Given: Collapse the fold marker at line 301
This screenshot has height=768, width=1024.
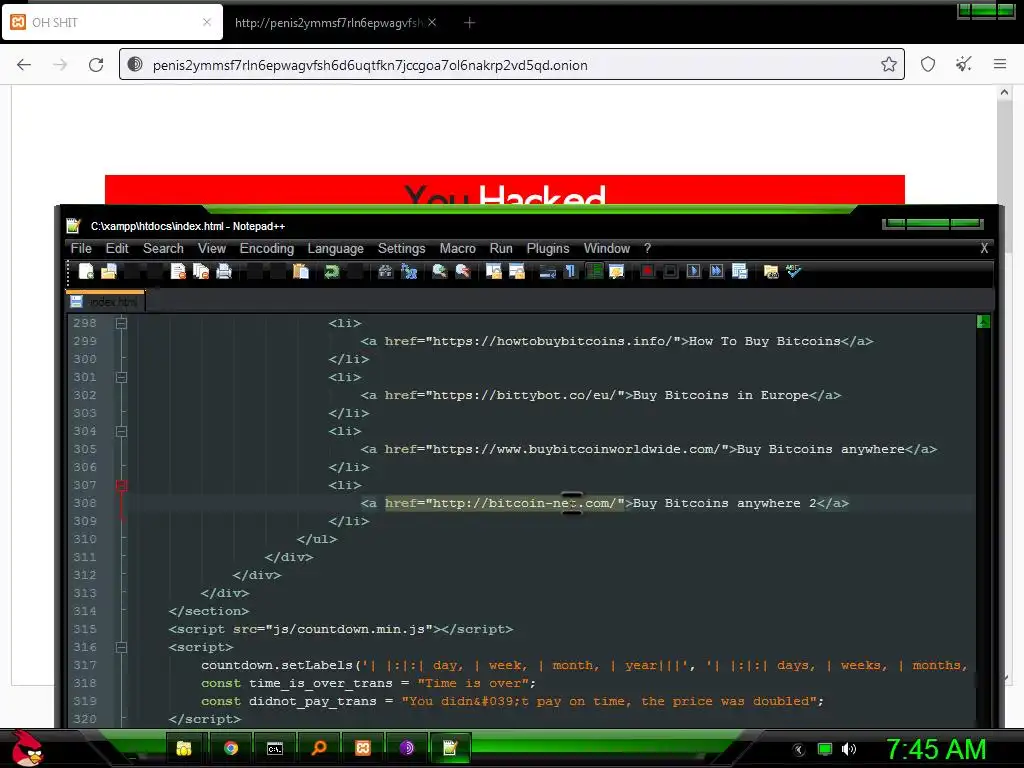Looking at the screenshot, I should [121, 377].
